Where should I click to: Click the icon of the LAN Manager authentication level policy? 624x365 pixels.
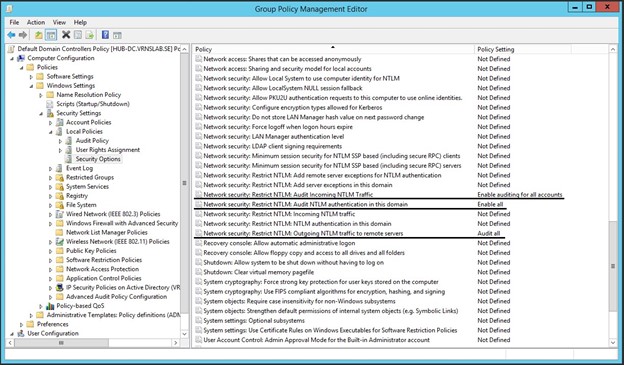(x=199, y=137)
